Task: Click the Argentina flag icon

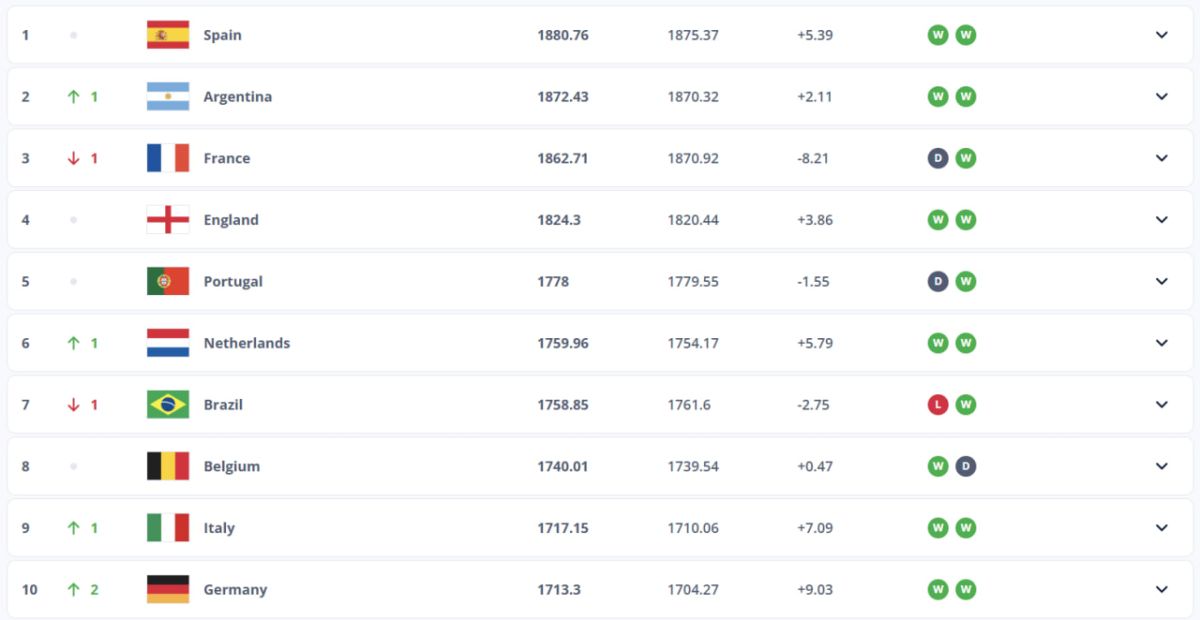Action: tap(167, 97)
